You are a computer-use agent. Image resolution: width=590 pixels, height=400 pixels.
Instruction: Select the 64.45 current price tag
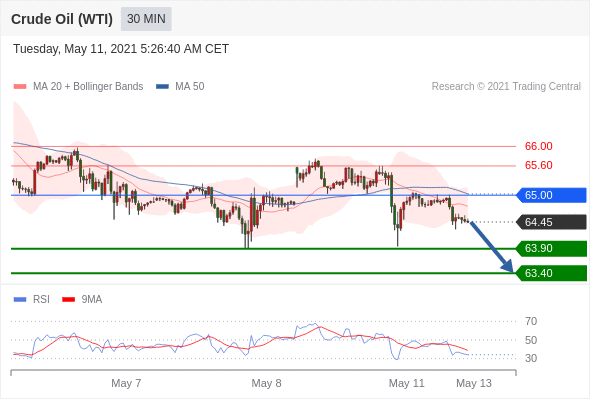point(552,222)
